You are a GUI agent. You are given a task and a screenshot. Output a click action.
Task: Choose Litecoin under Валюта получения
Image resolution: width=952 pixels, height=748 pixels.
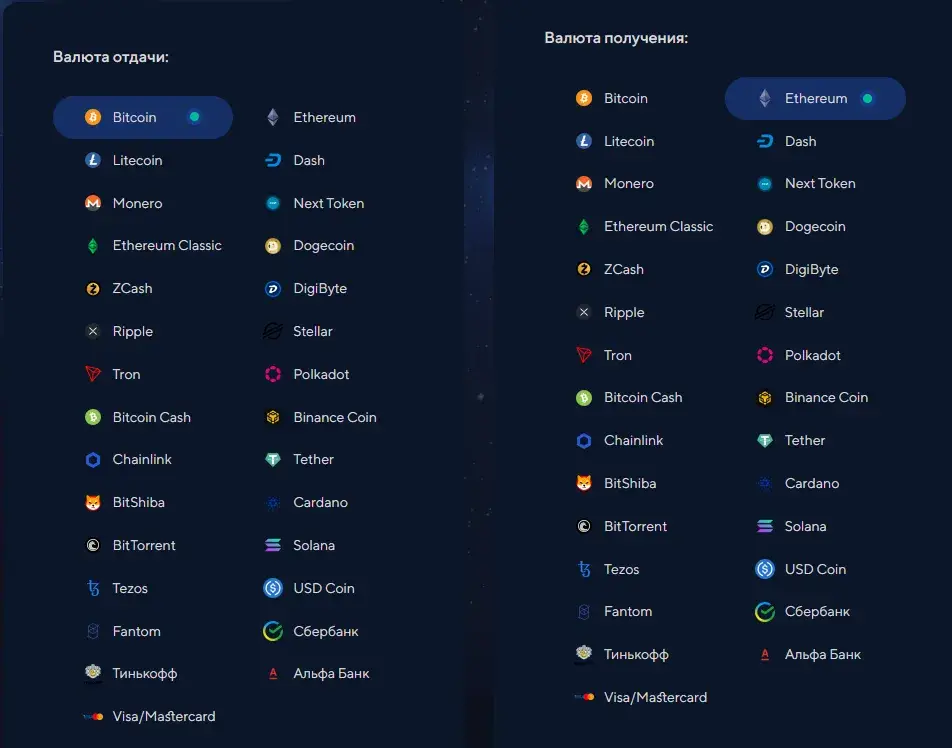point(615,141)
